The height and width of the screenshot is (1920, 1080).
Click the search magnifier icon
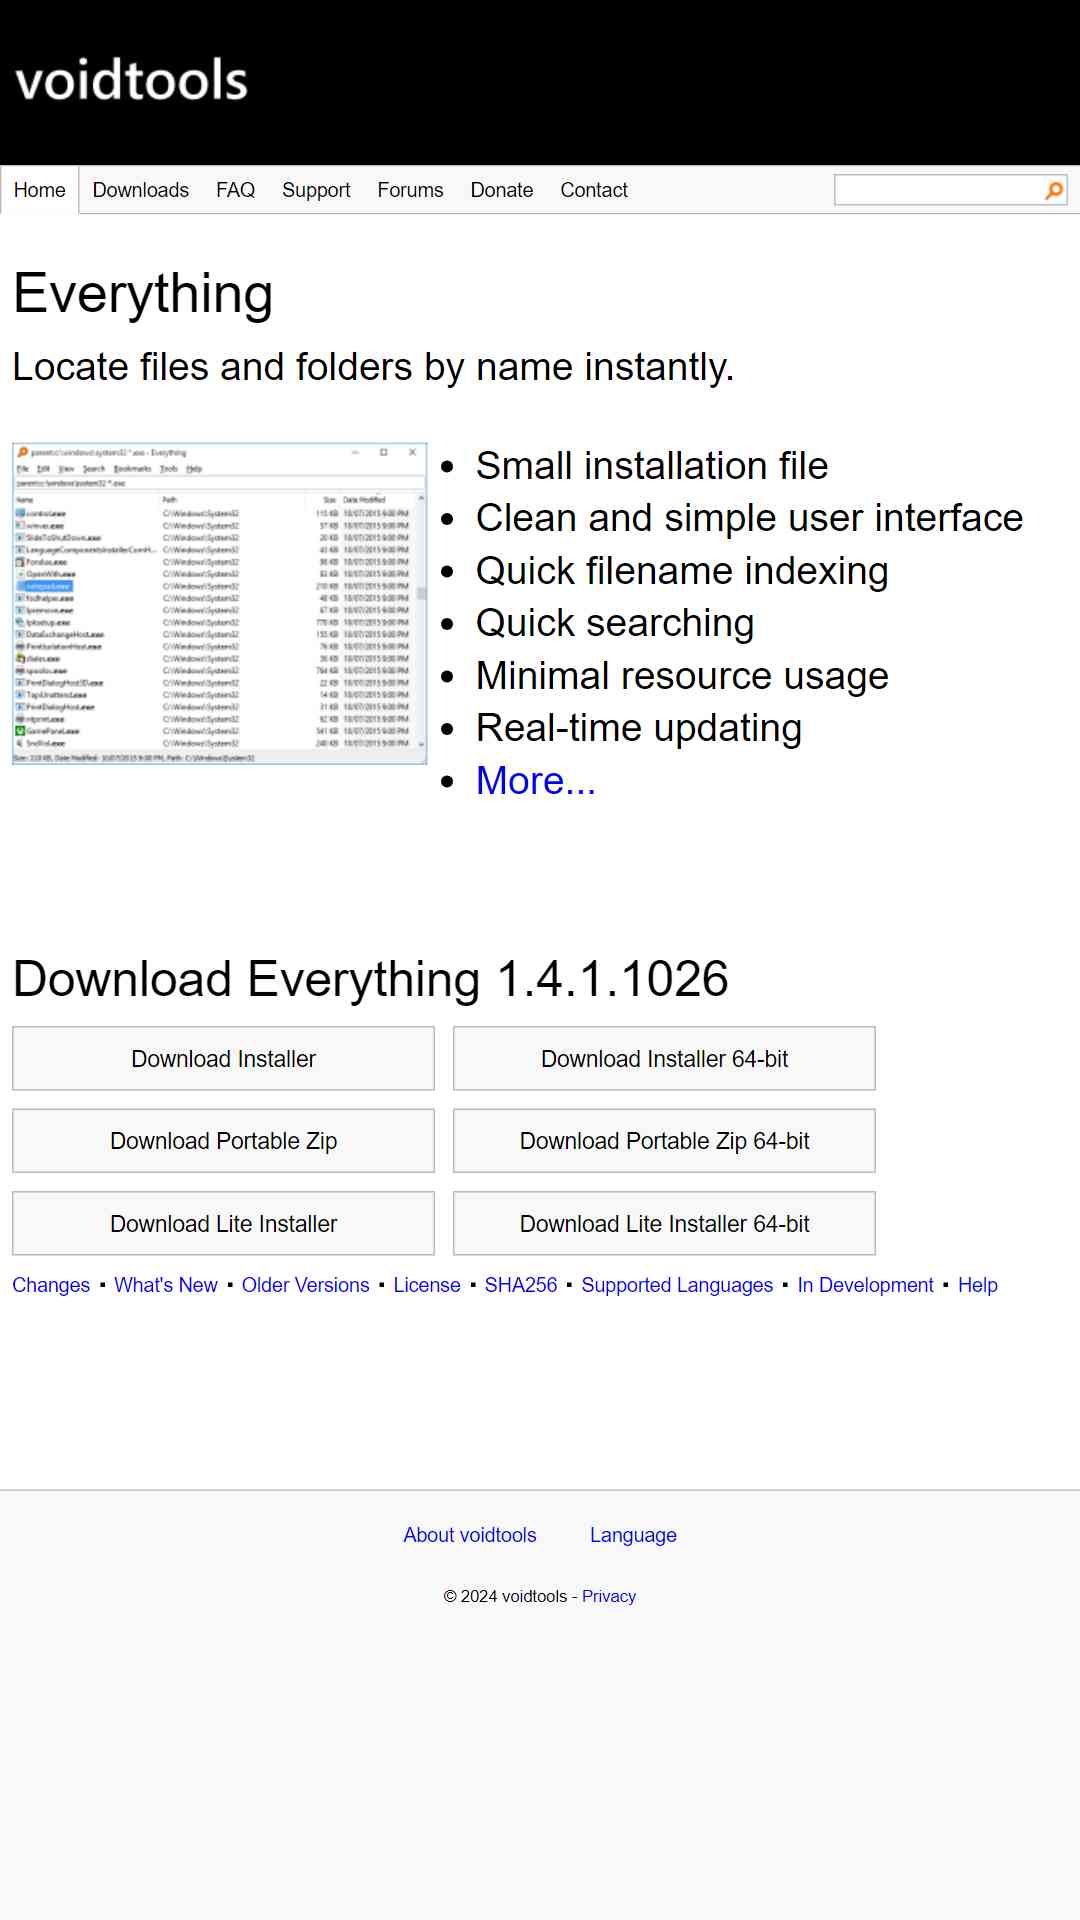click(1054, 190)
